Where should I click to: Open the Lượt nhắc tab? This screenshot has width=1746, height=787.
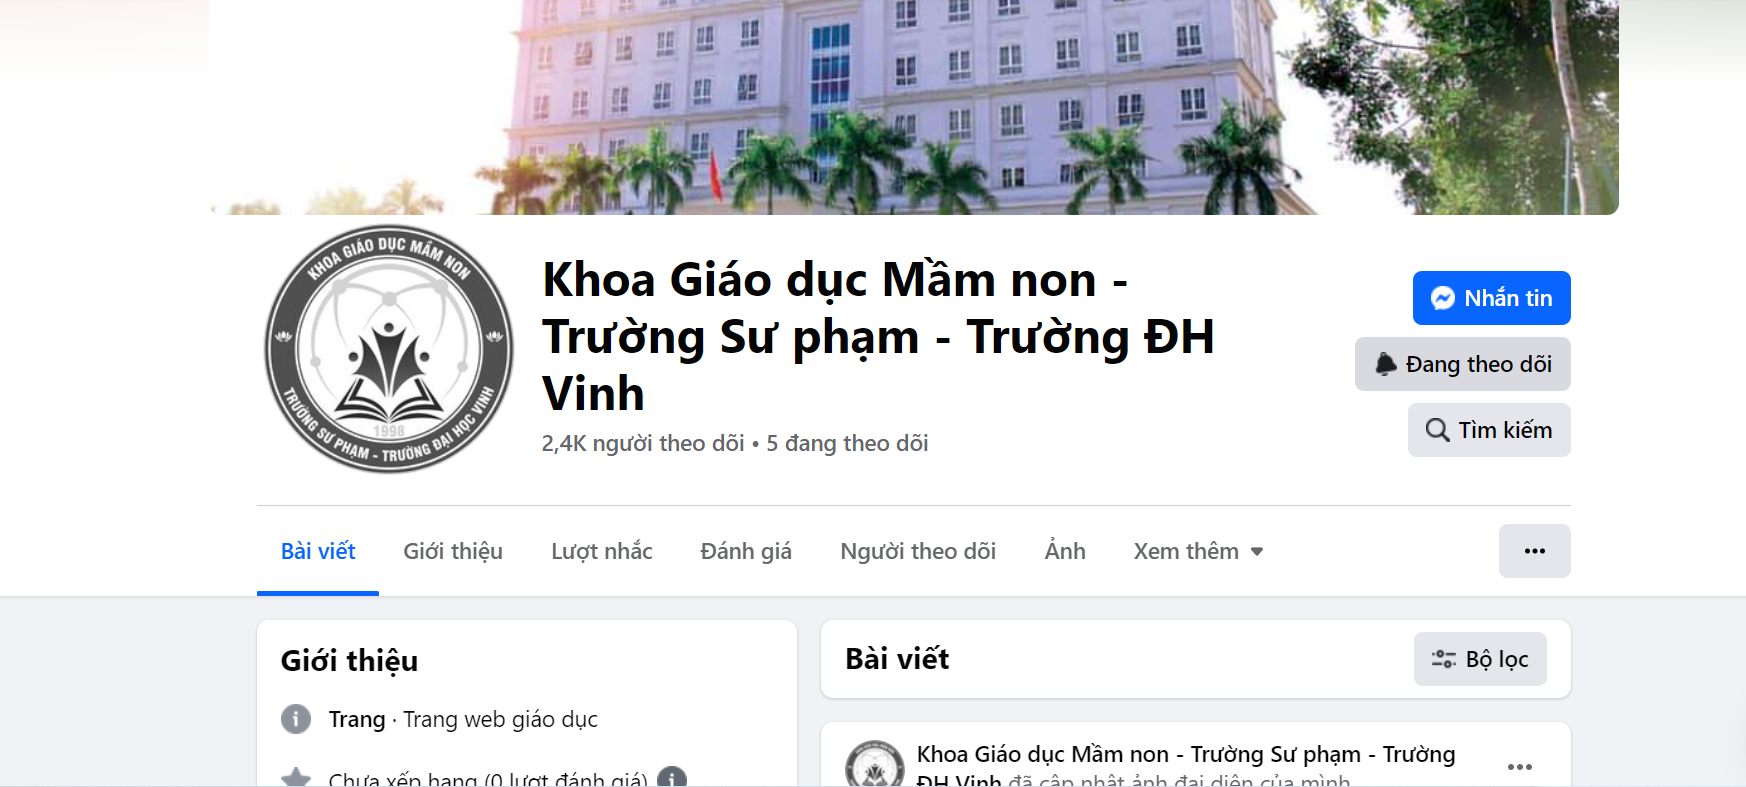[601, 551]
